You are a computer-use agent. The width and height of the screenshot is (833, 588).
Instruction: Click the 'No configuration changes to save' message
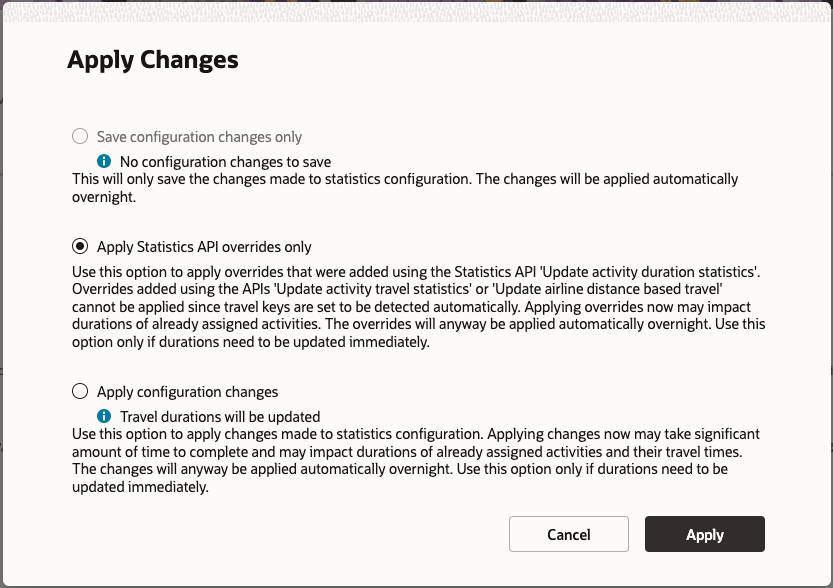point(225,161)
